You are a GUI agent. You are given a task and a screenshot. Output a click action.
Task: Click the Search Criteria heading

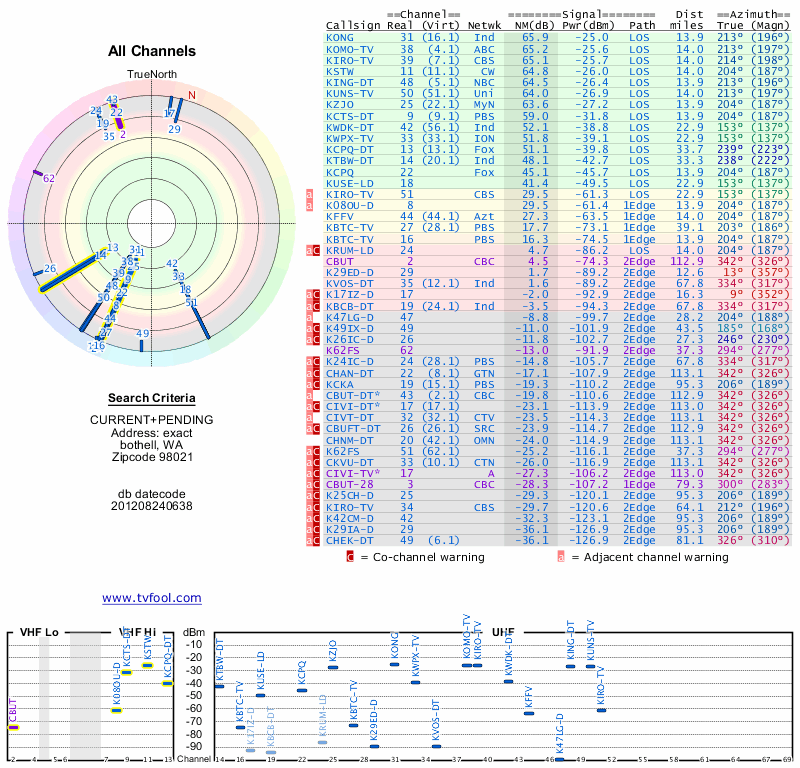click(152, 398)
